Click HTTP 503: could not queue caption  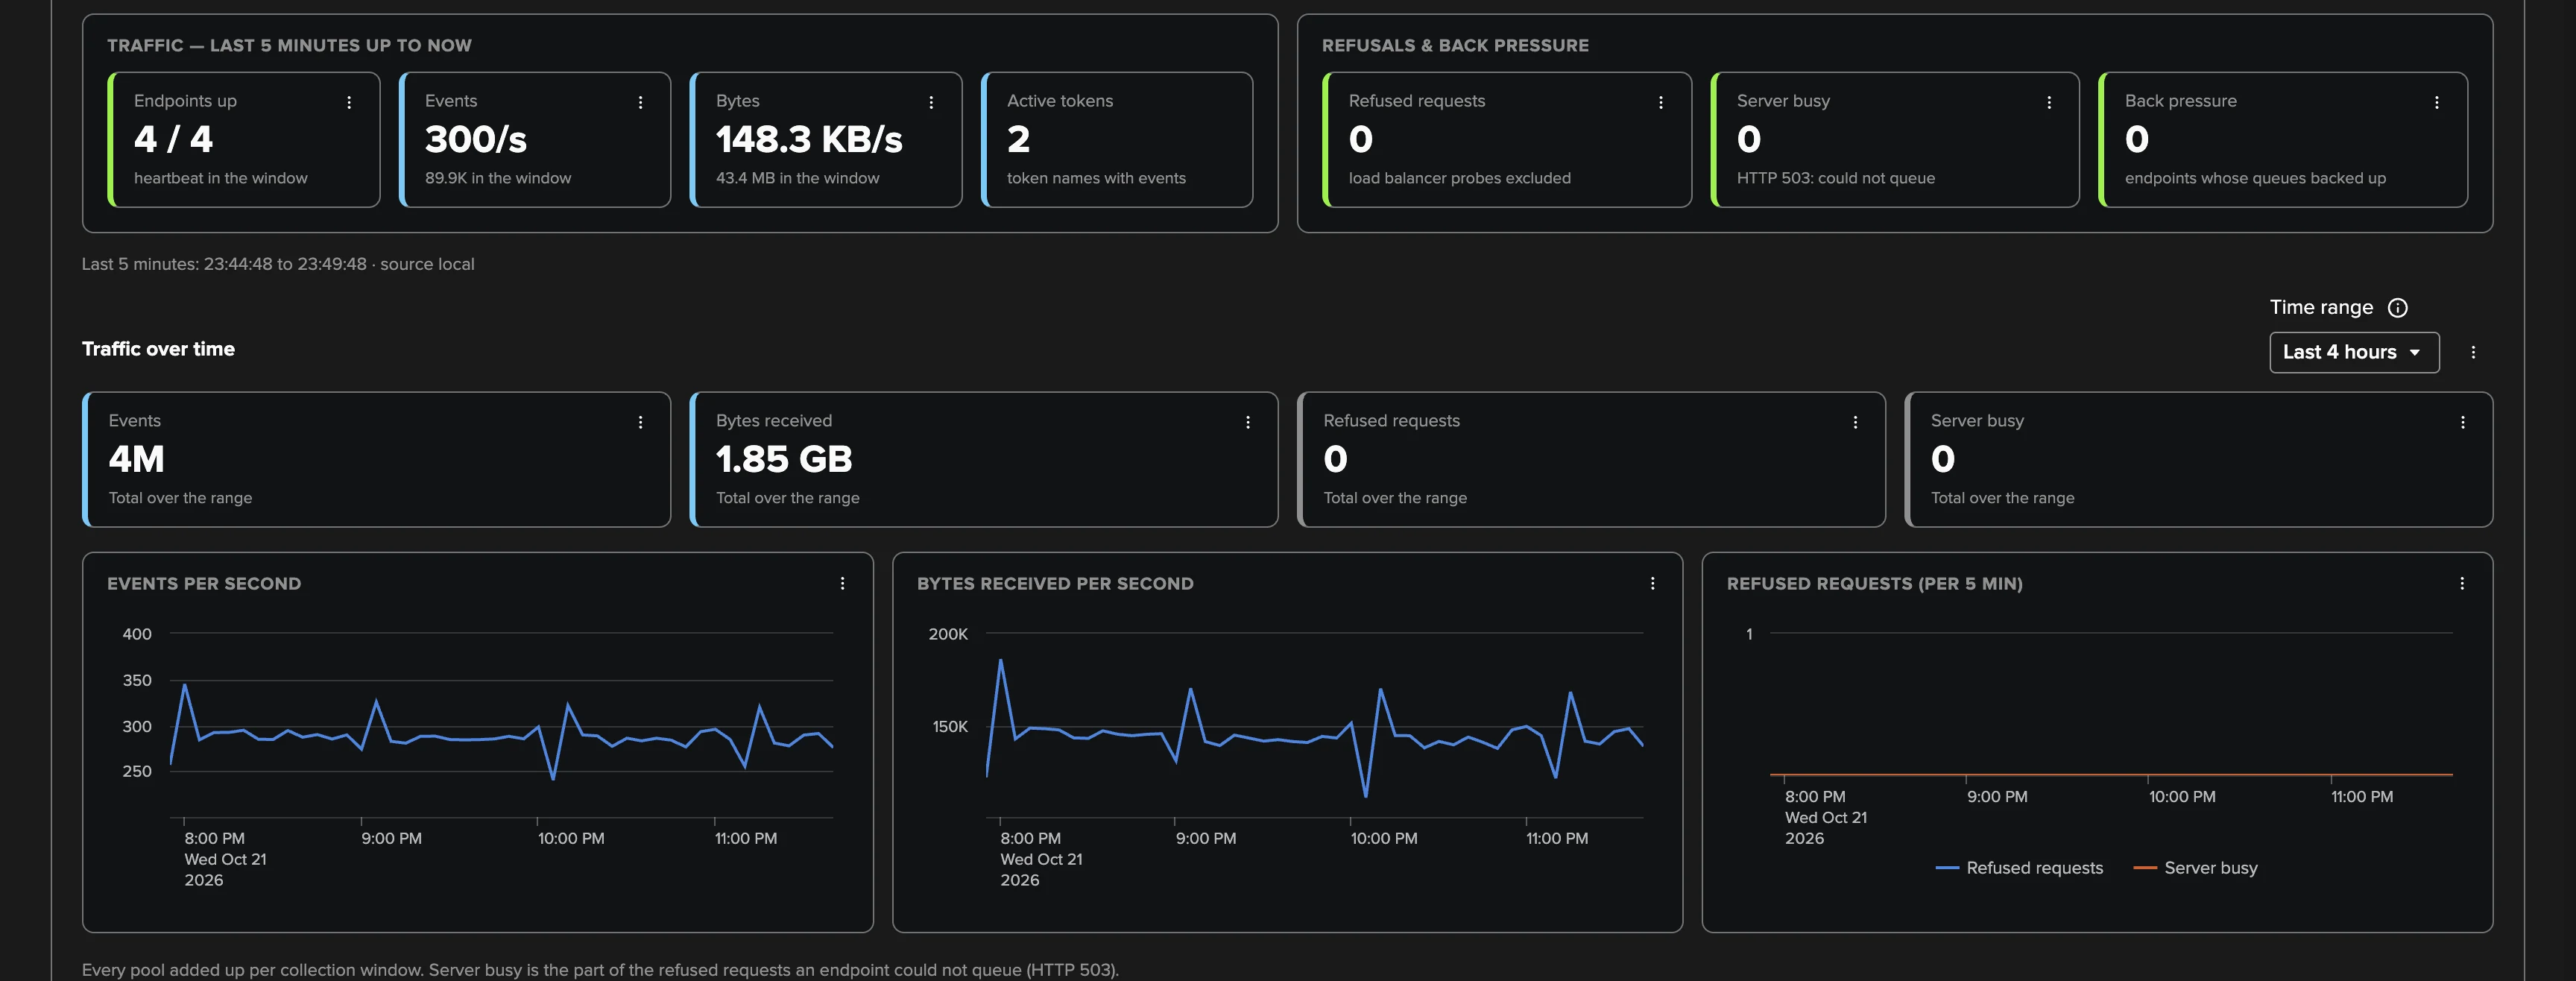point(1835,178)
